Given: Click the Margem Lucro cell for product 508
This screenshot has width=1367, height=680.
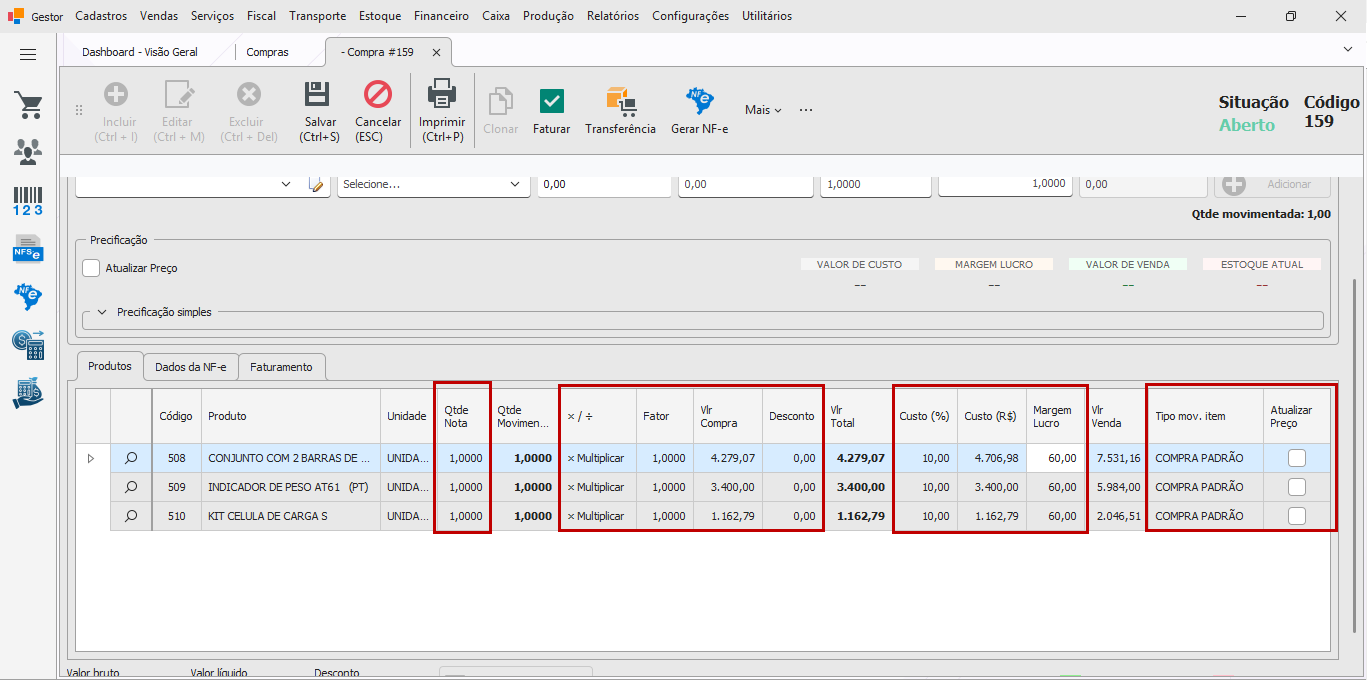Looking at the screenshot, I should coord(1054,458).
